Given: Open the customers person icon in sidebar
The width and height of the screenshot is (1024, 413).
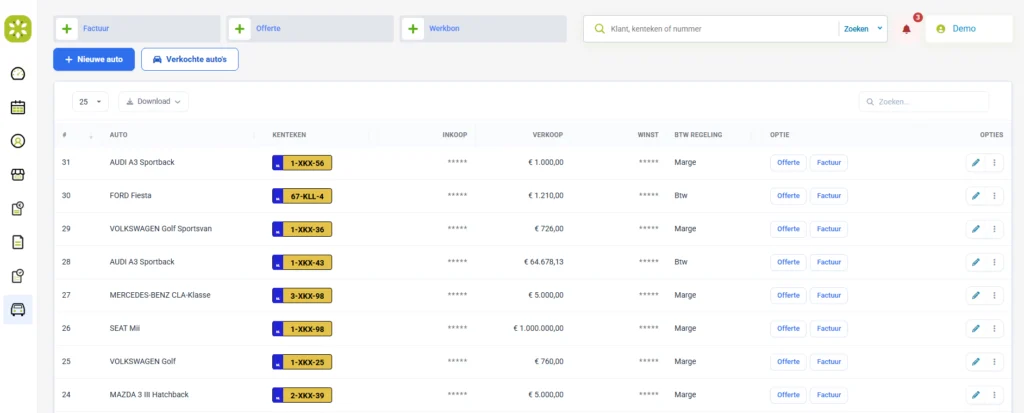Looking at the screenshot, I should pos(18,140).
